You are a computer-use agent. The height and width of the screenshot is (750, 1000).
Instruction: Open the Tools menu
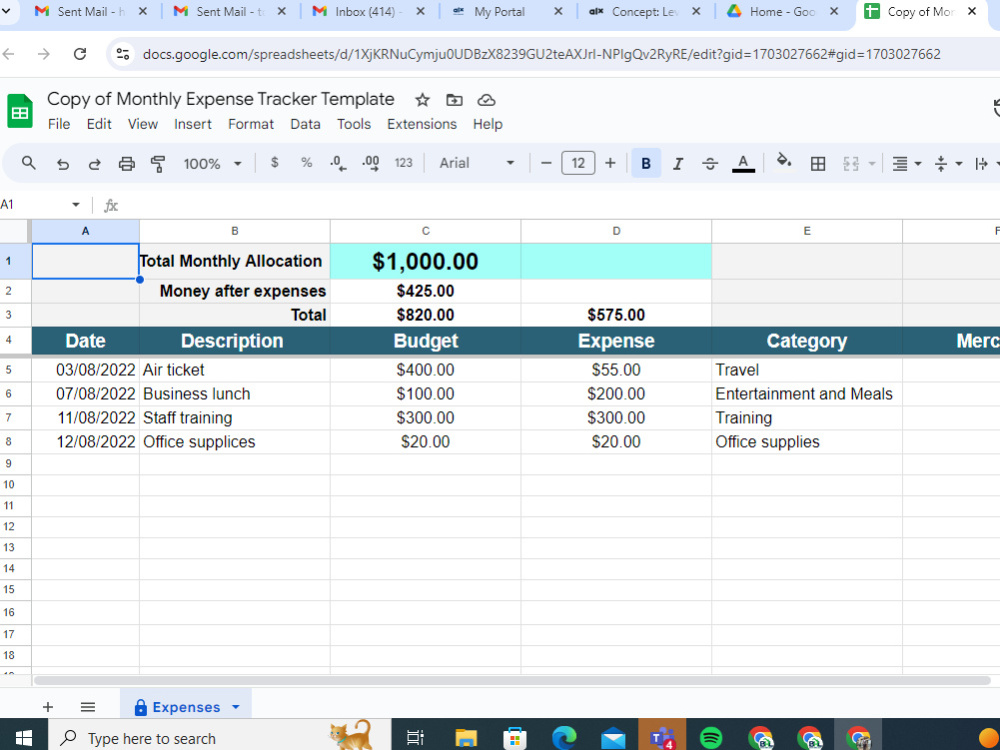tap(354, 124)
